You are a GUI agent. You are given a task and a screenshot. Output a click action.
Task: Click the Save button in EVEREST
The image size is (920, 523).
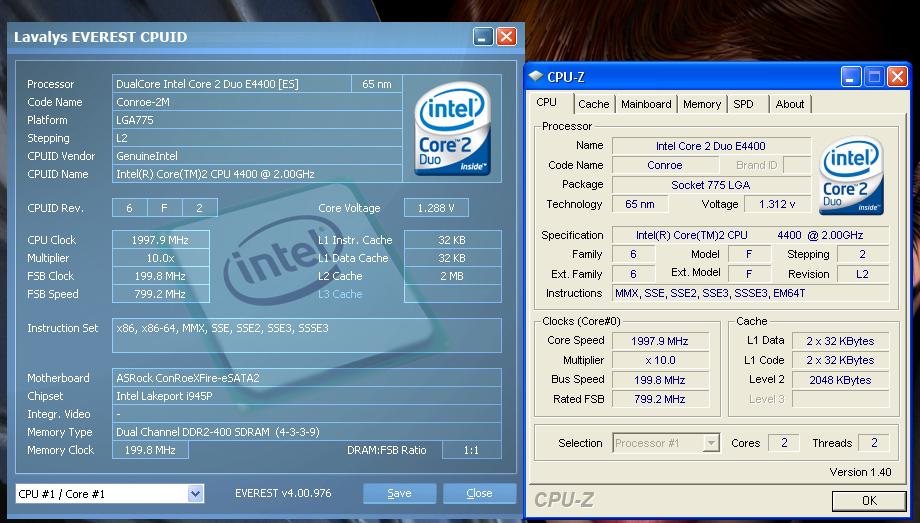click(x=400, y=494)
